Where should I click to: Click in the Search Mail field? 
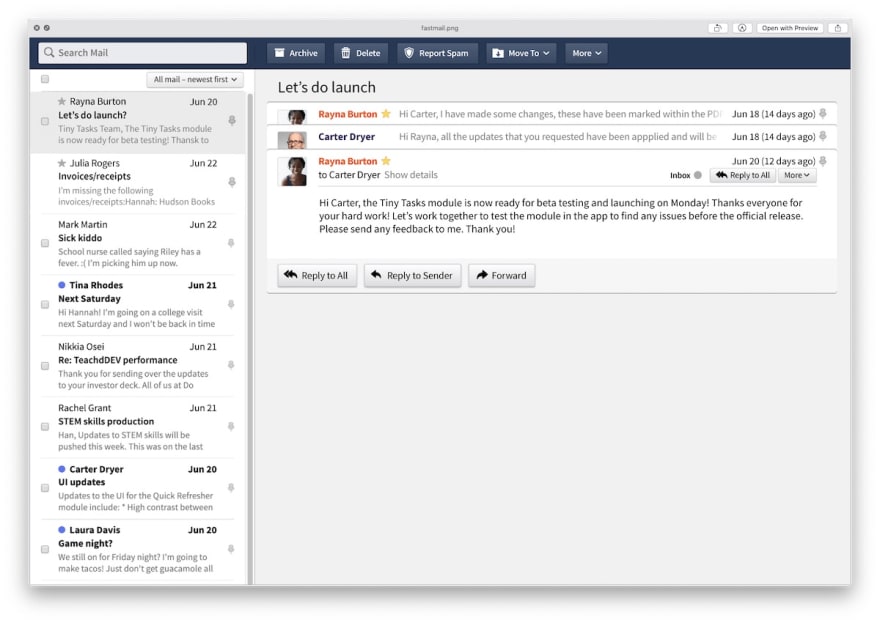coord(143,53)
